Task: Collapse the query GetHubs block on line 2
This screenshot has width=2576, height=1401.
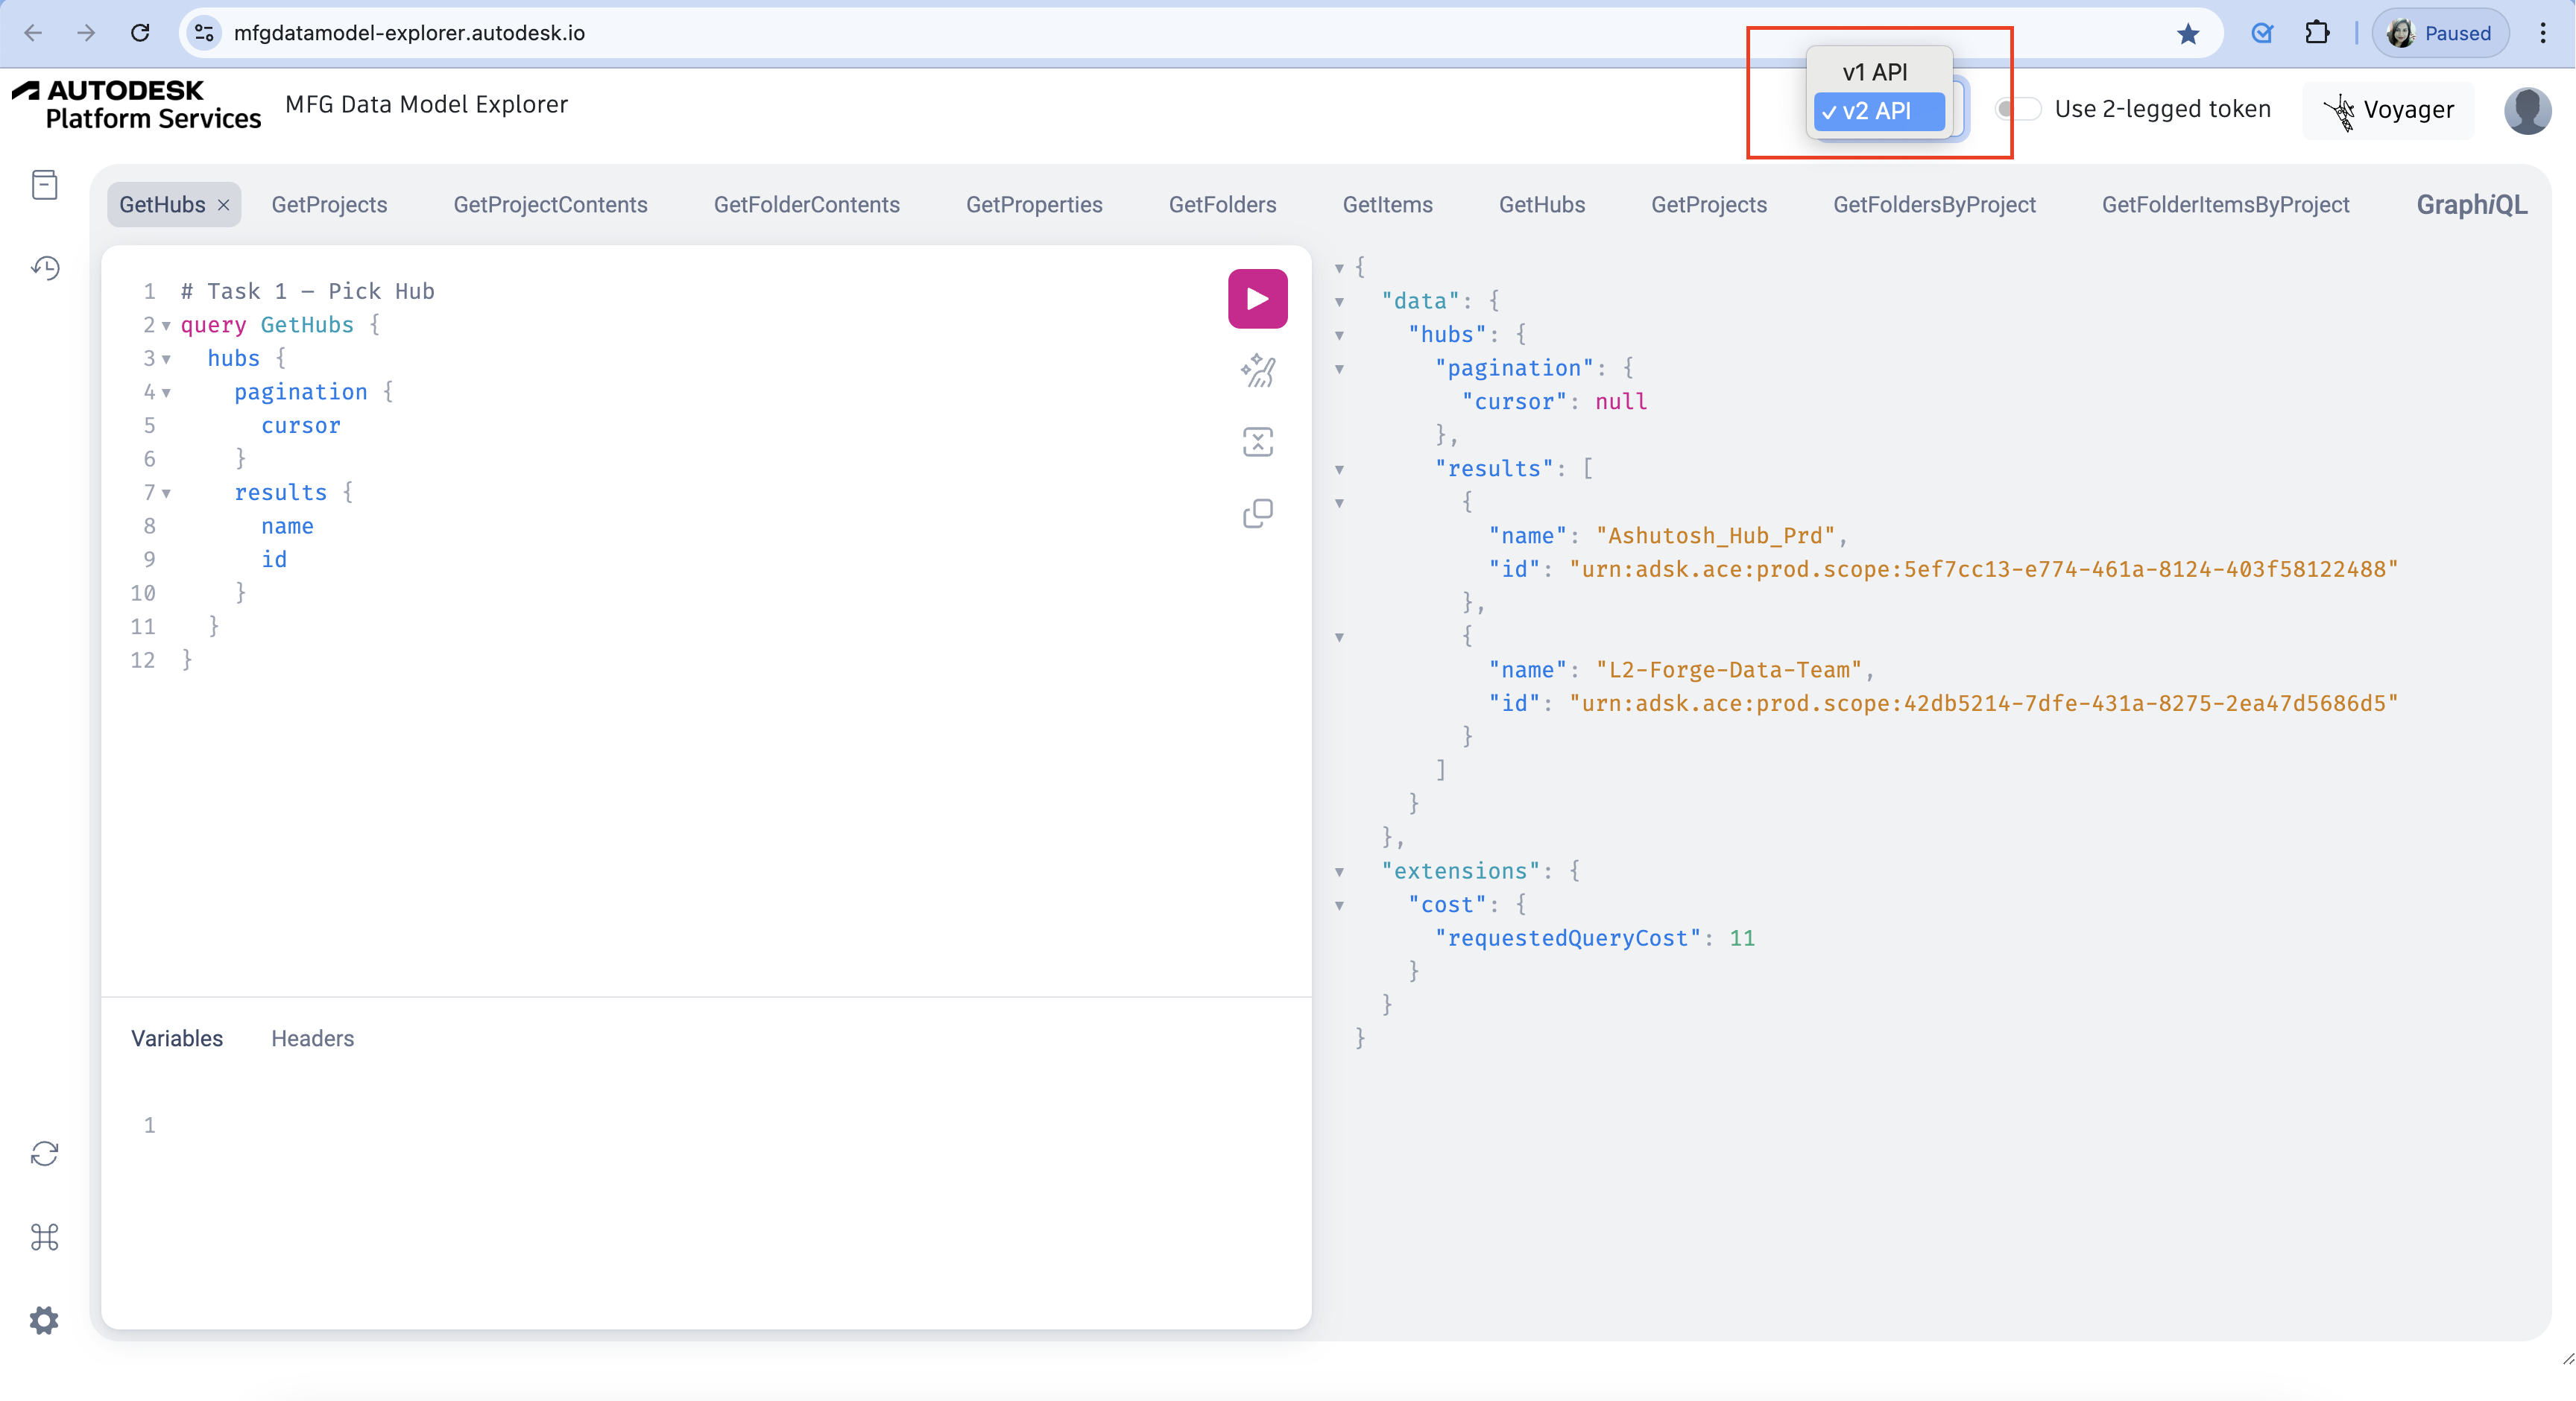Action: click(166, 325)
